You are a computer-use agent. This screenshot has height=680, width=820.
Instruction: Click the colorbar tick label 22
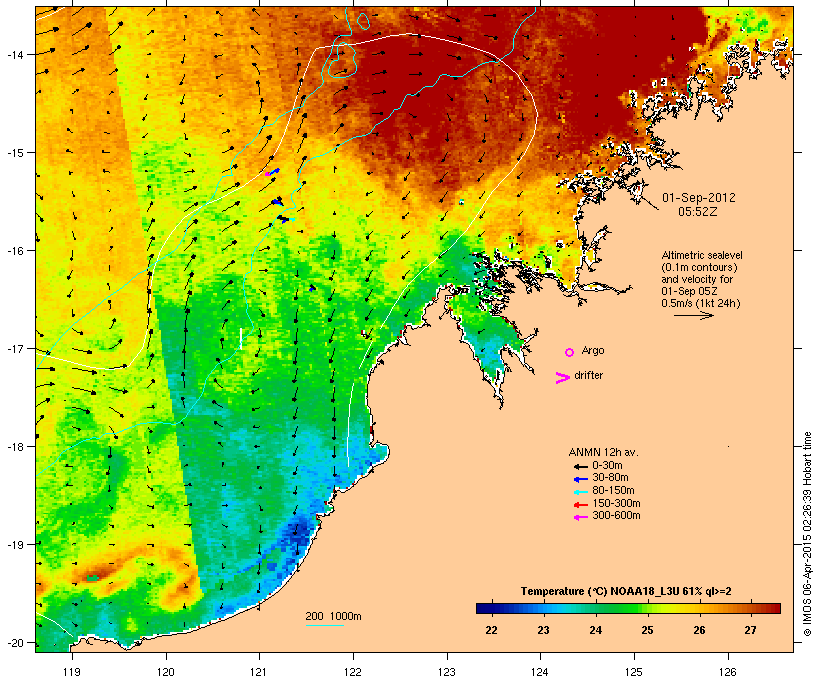(x=491, y=630)
